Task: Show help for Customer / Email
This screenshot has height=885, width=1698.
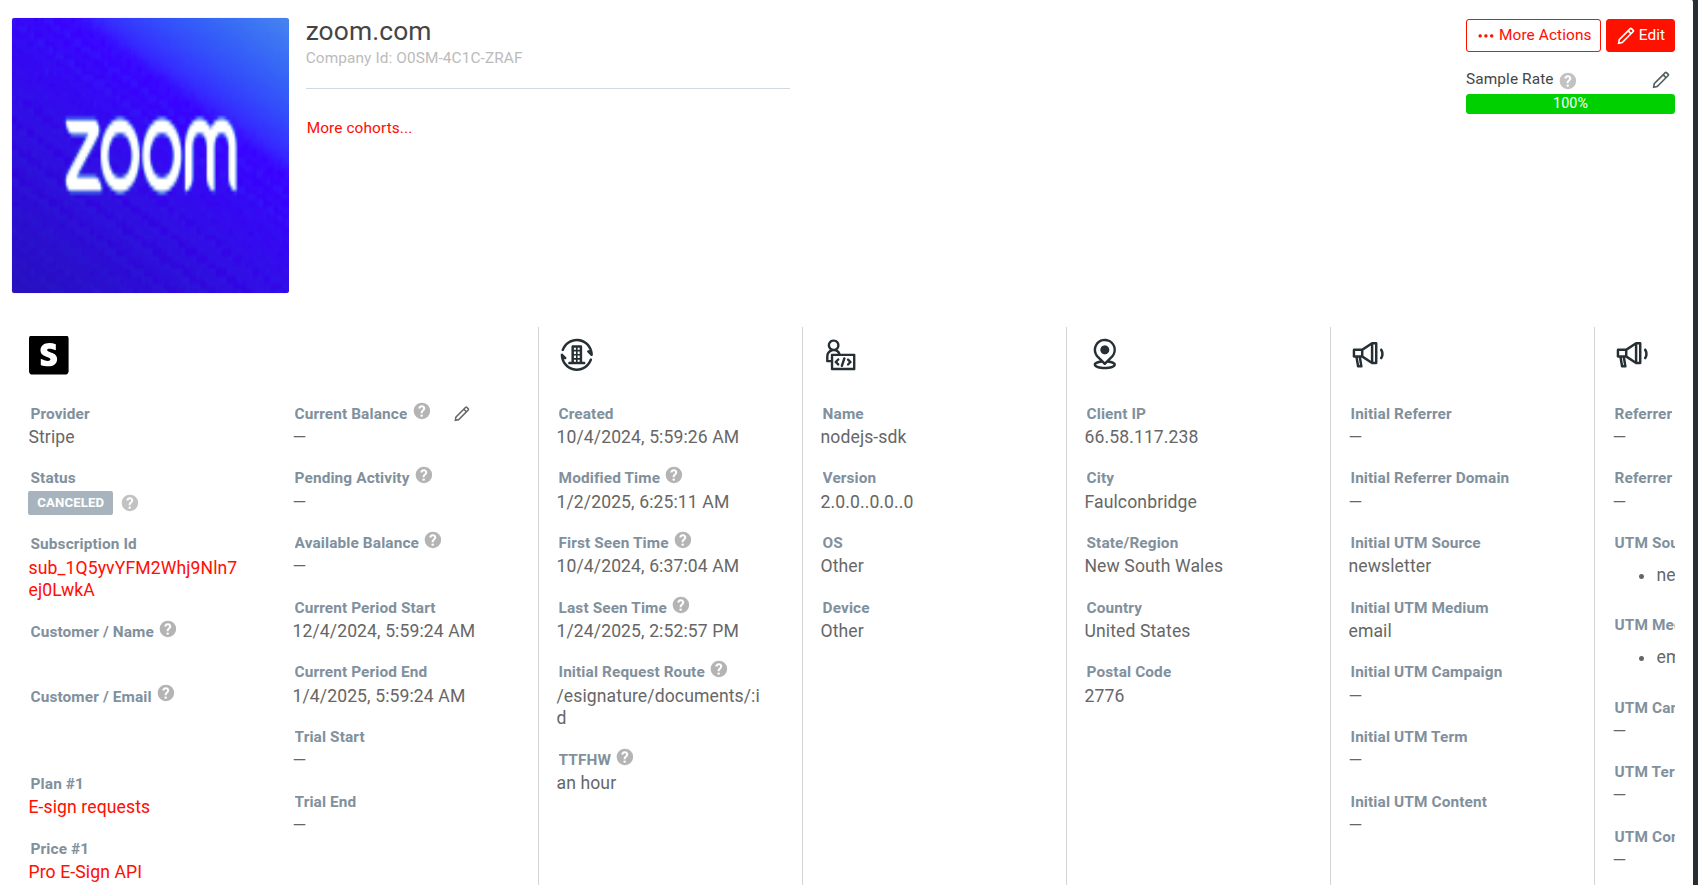Action: (x=166, y=693)
